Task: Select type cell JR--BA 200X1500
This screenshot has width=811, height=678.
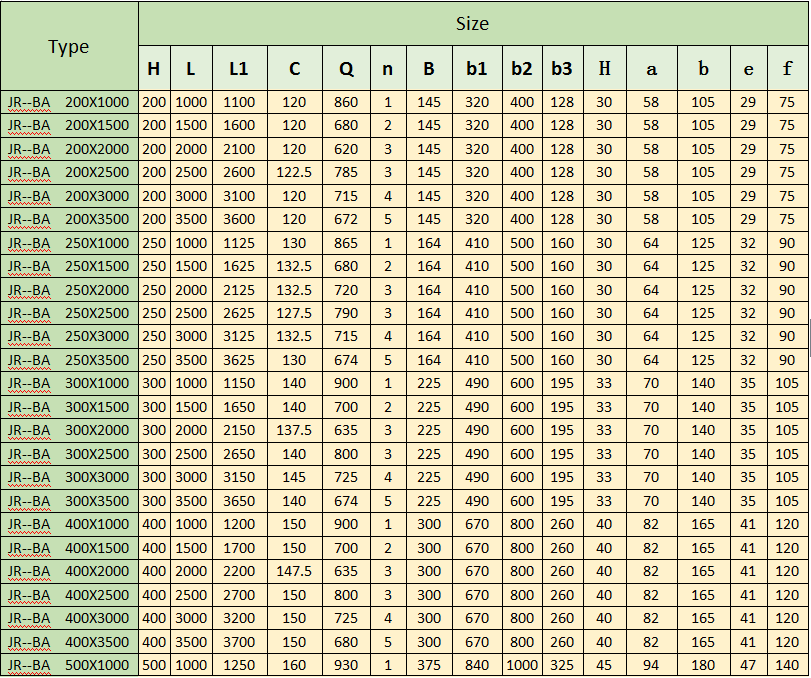Action: [69, 126]
